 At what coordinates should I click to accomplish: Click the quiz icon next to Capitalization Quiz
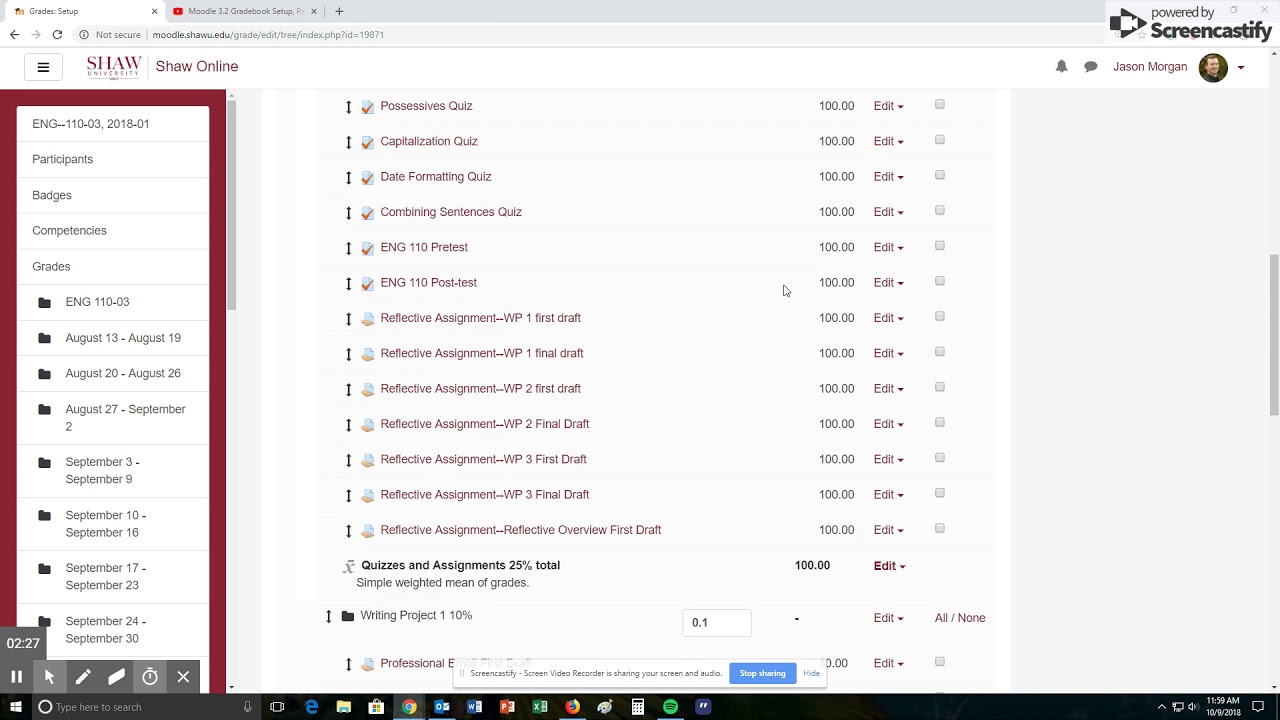(x=368, y=142)
